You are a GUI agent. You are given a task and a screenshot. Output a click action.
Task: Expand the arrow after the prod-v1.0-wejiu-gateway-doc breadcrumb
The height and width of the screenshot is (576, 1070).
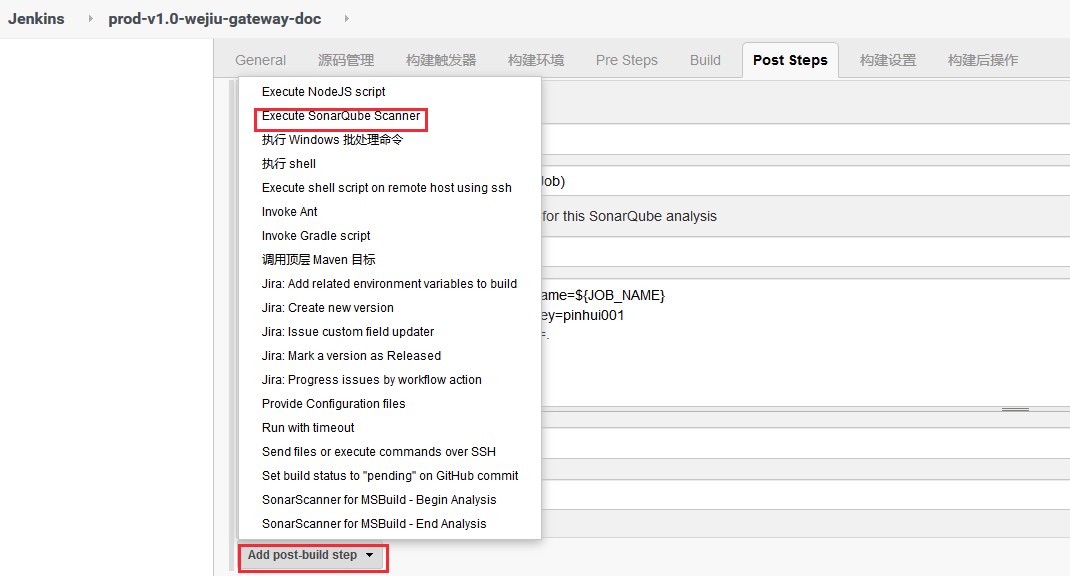point(347,18)
